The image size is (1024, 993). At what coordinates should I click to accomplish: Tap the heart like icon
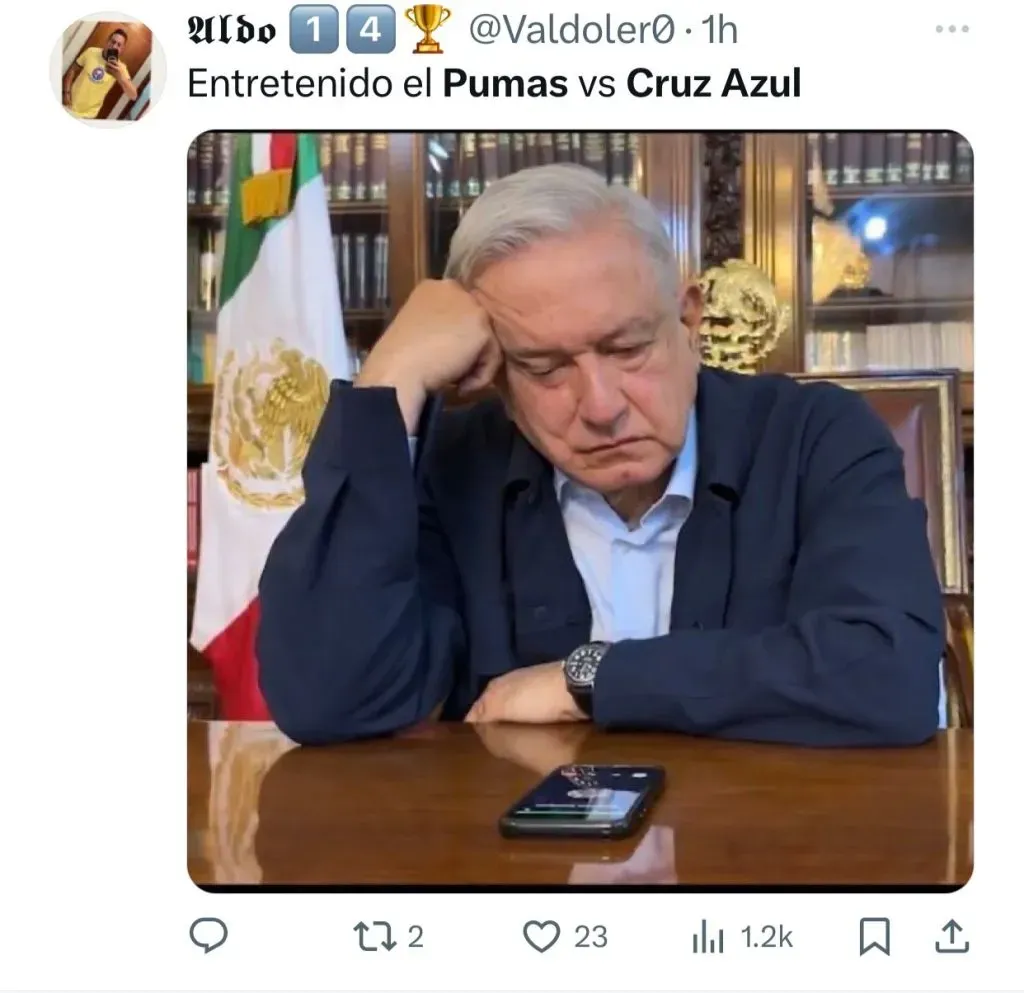coord(541,936)
